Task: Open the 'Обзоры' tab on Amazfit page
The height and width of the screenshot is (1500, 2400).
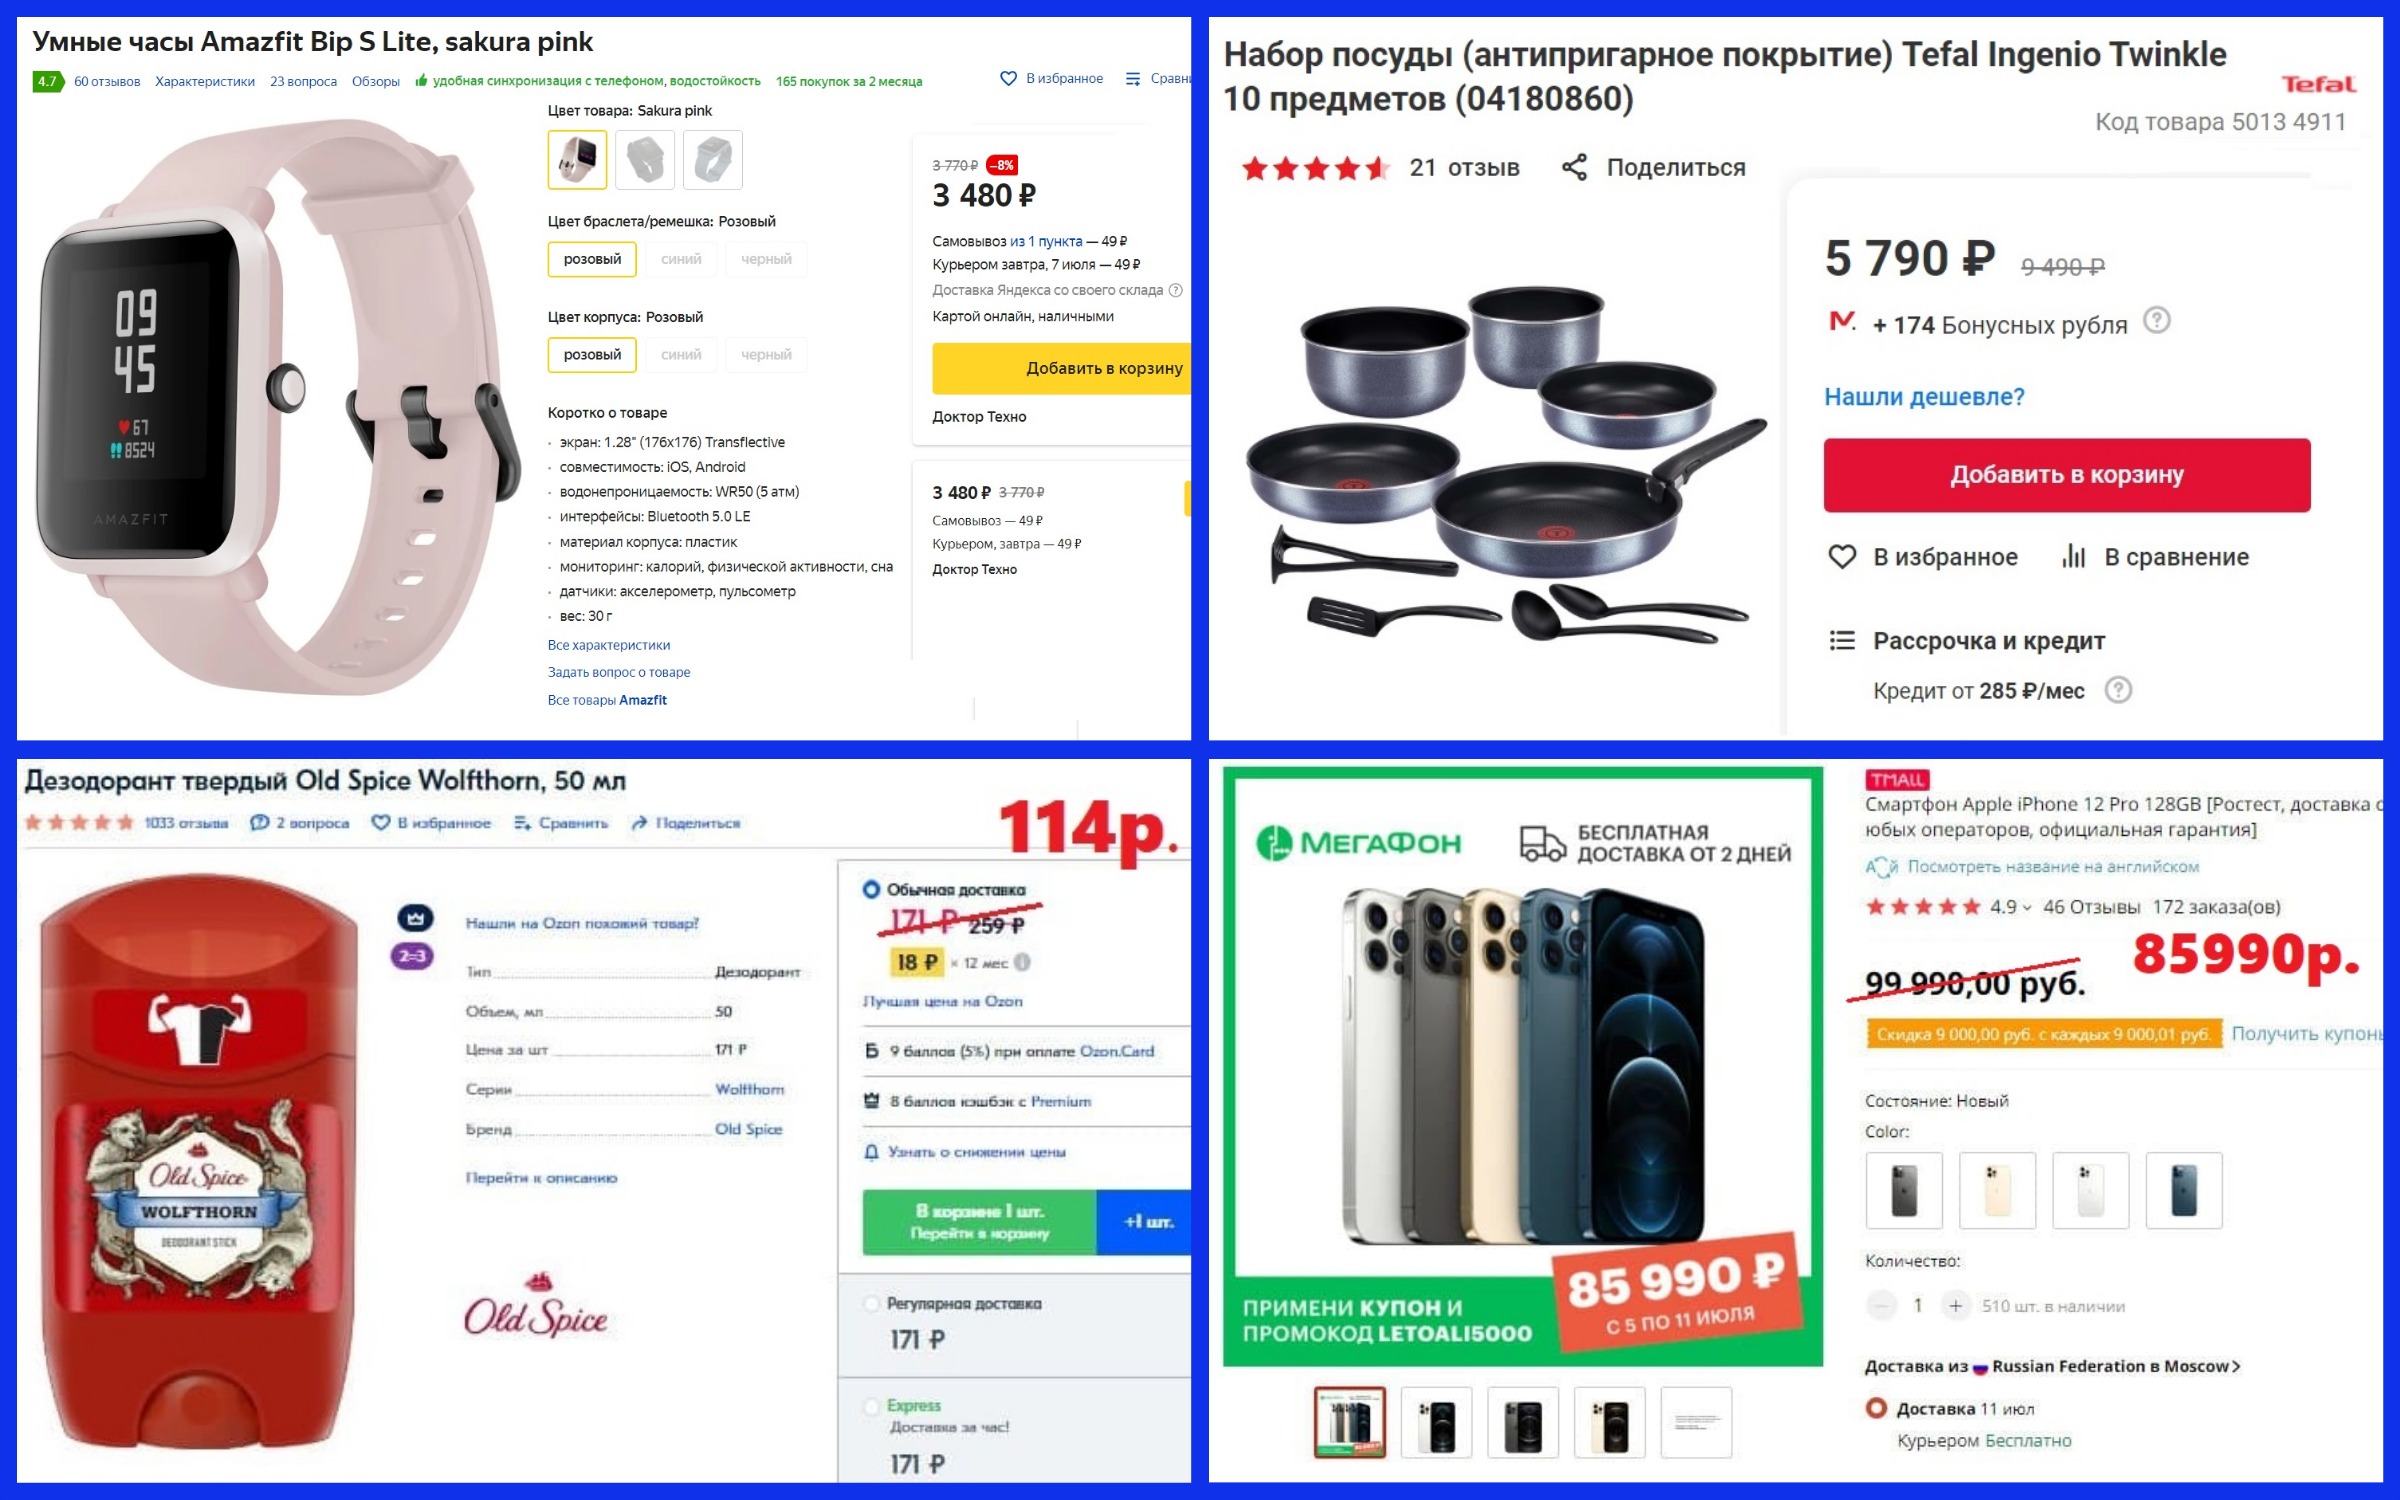Action: click(x=376, y=81)
